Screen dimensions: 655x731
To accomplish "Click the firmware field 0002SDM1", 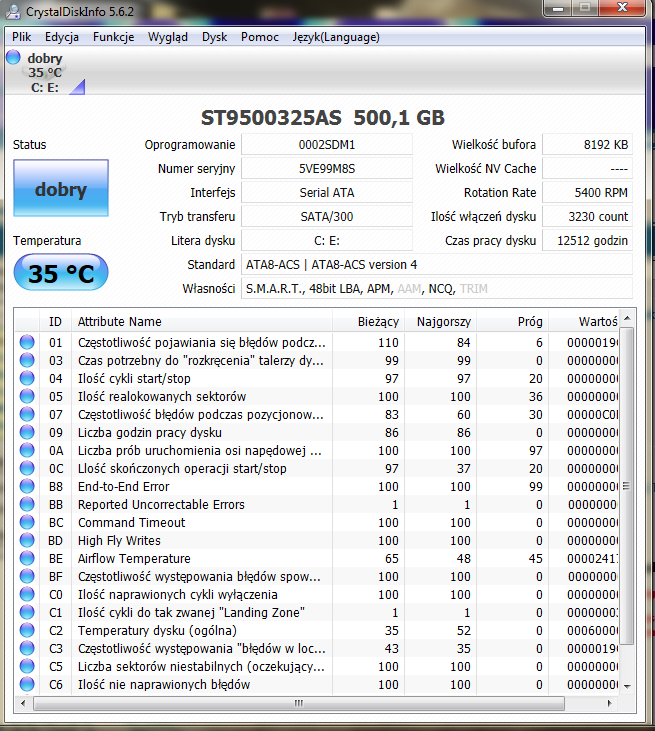I will point(327,145).
